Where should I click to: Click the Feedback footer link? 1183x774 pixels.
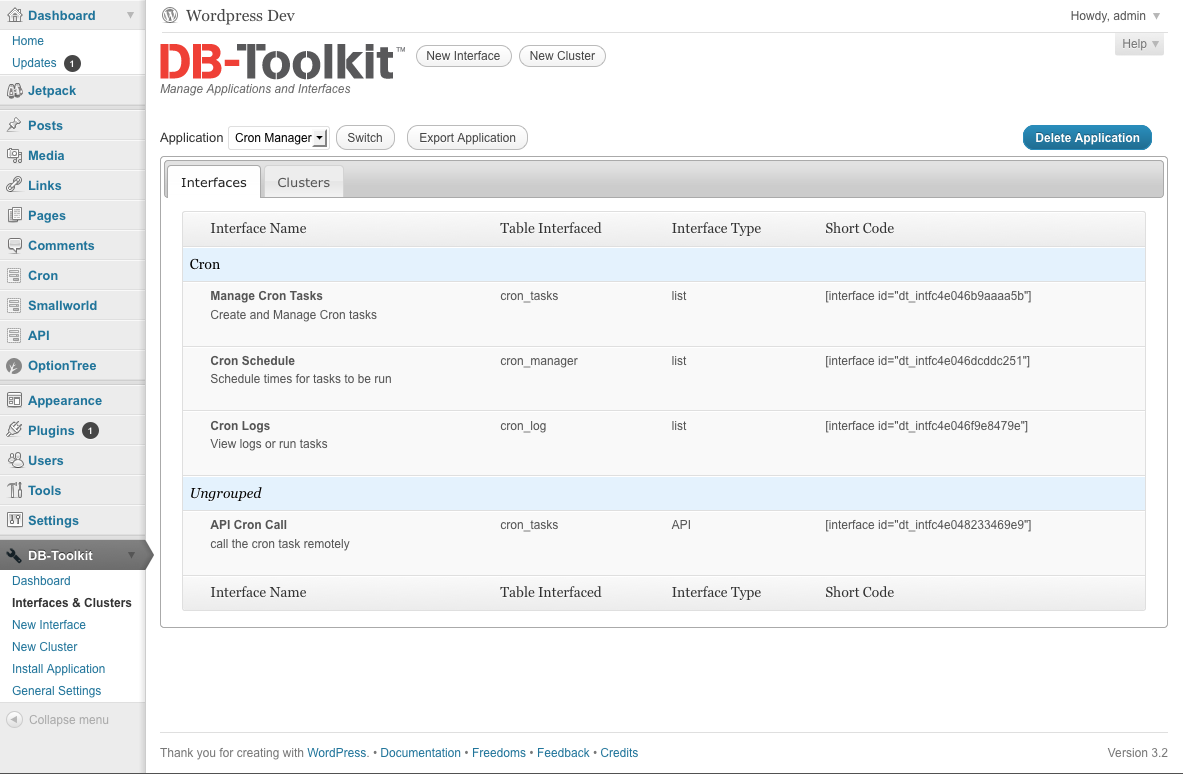(564, 753)
